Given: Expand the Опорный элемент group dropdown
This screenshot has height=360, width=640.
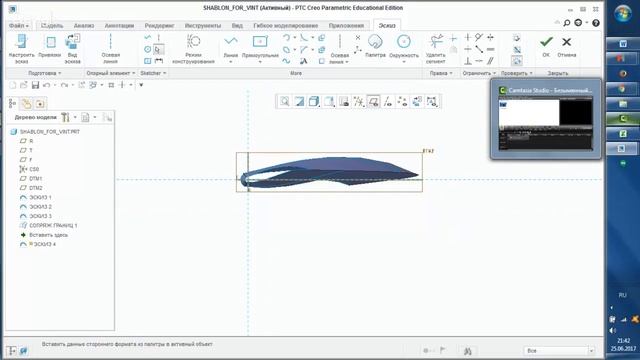Looking at the screenshot, I should click(111, 73).
